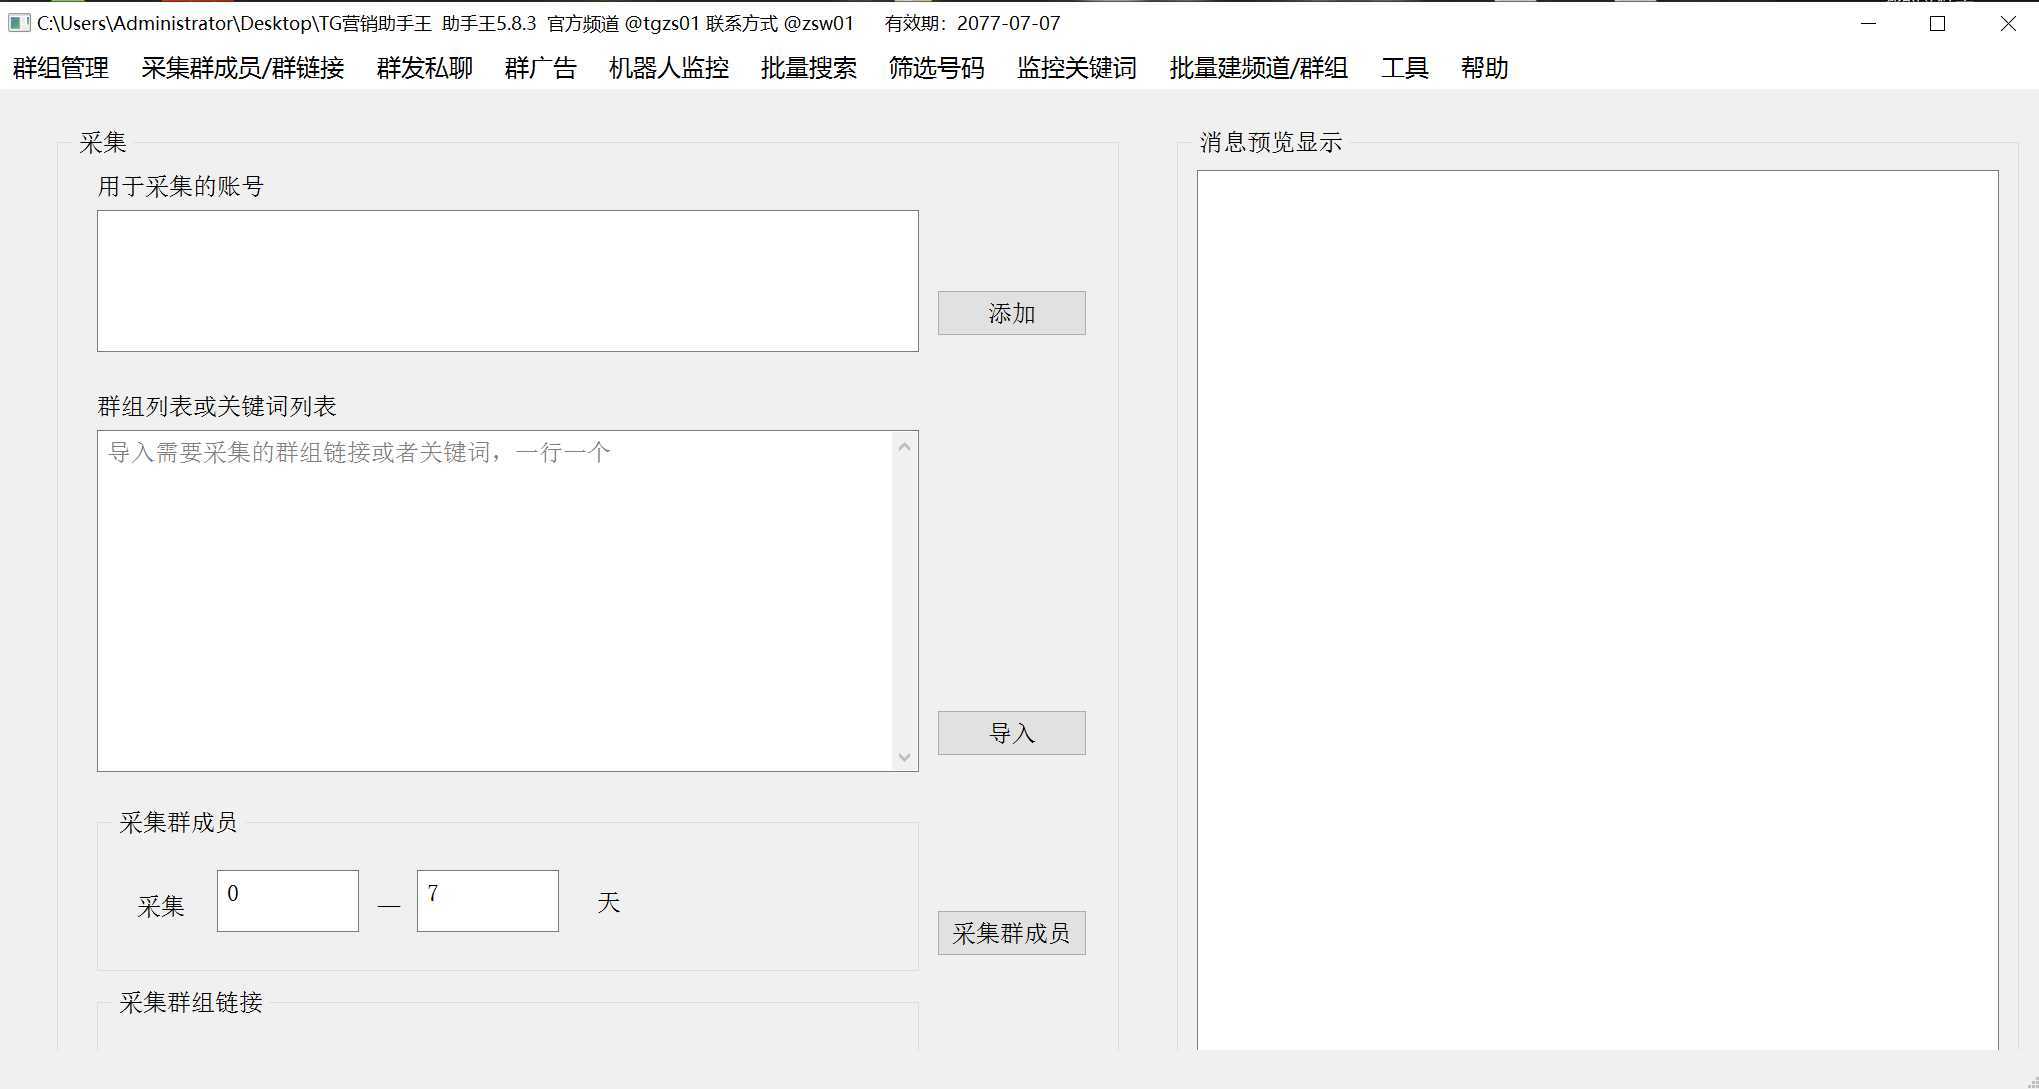The height and width of the screenshot is (1089, 2039).
Task: Open the 群组管理 menu
Action: 61,68
